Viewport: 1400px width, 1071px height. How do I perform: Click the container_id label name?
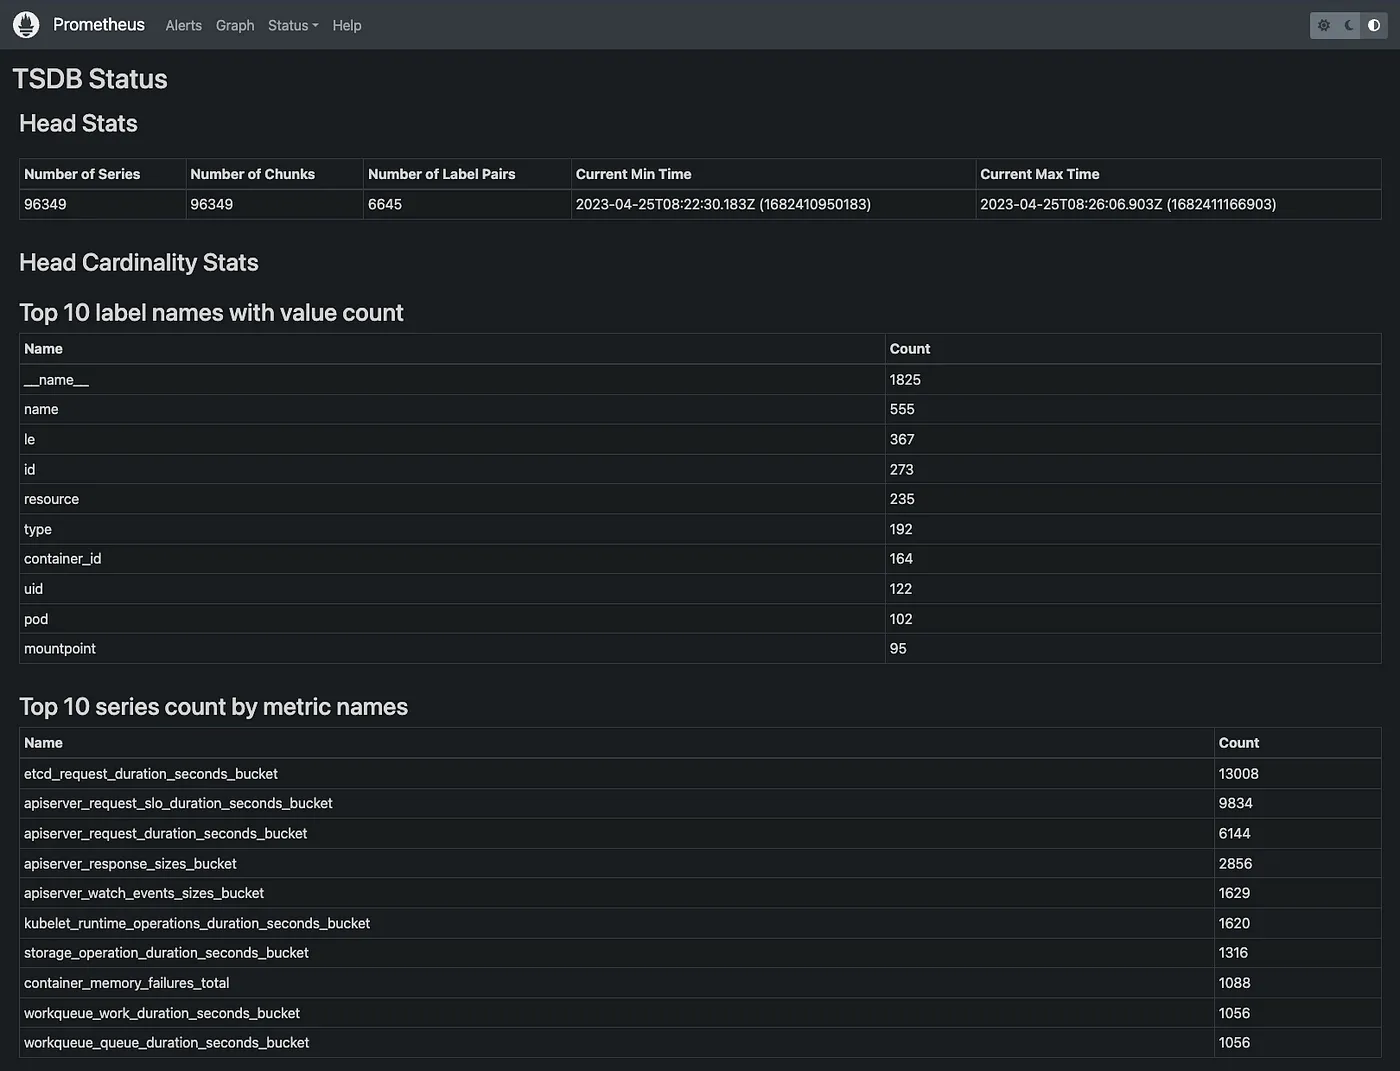pos(62,559)
